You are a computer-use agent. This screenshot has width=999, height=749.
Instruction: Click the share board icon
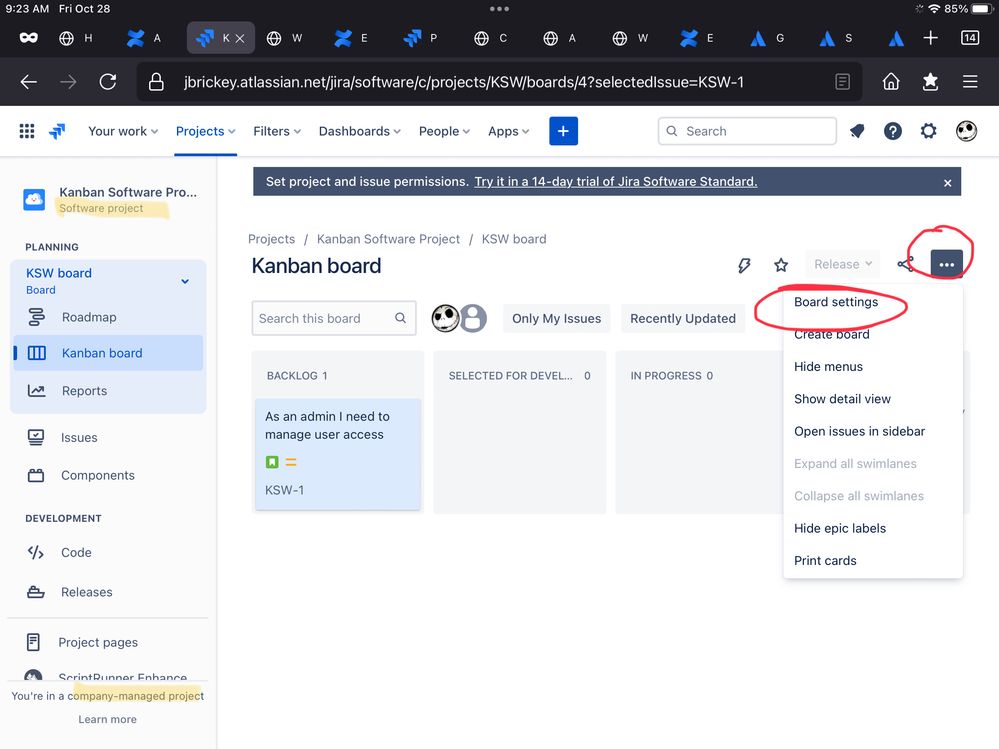905,264
